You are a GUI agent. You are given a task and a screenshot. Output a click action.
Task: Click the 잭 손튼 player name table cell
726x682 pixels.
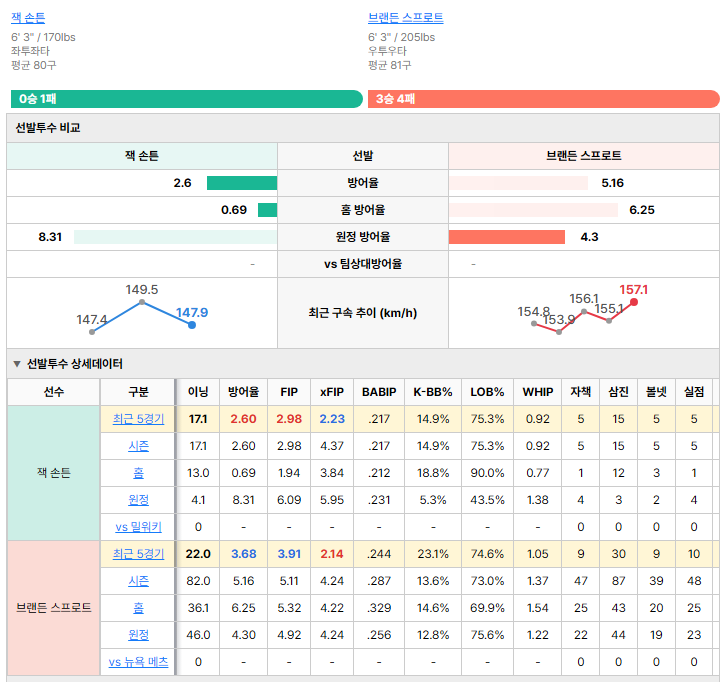coord(54,473)
